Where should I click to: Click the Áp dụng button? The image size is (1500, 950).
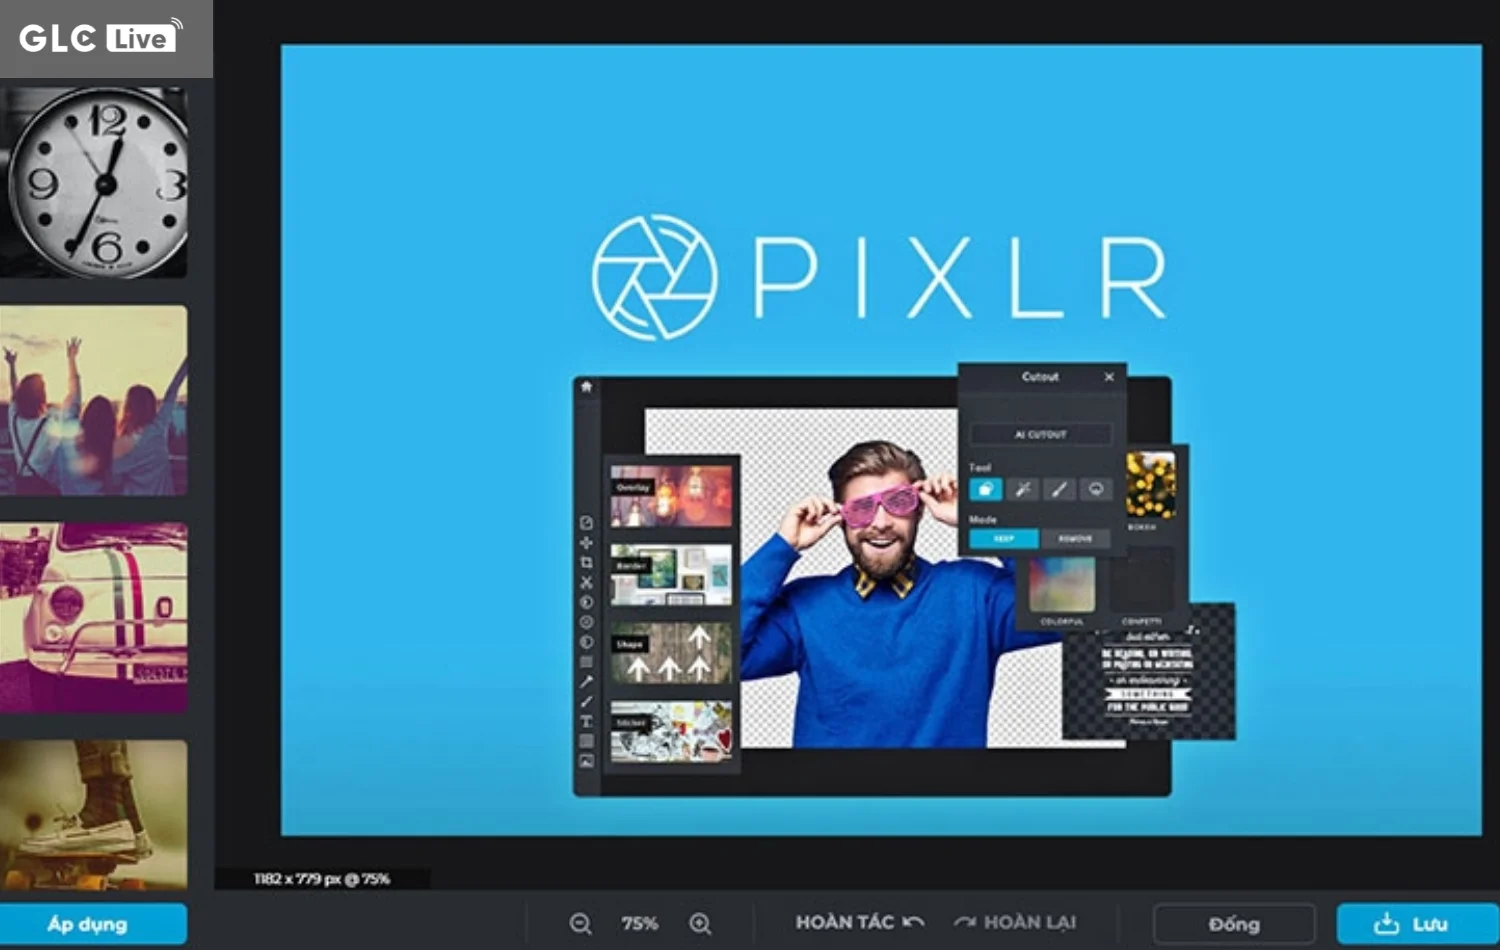pyautogui.click(x=93, y=924)
